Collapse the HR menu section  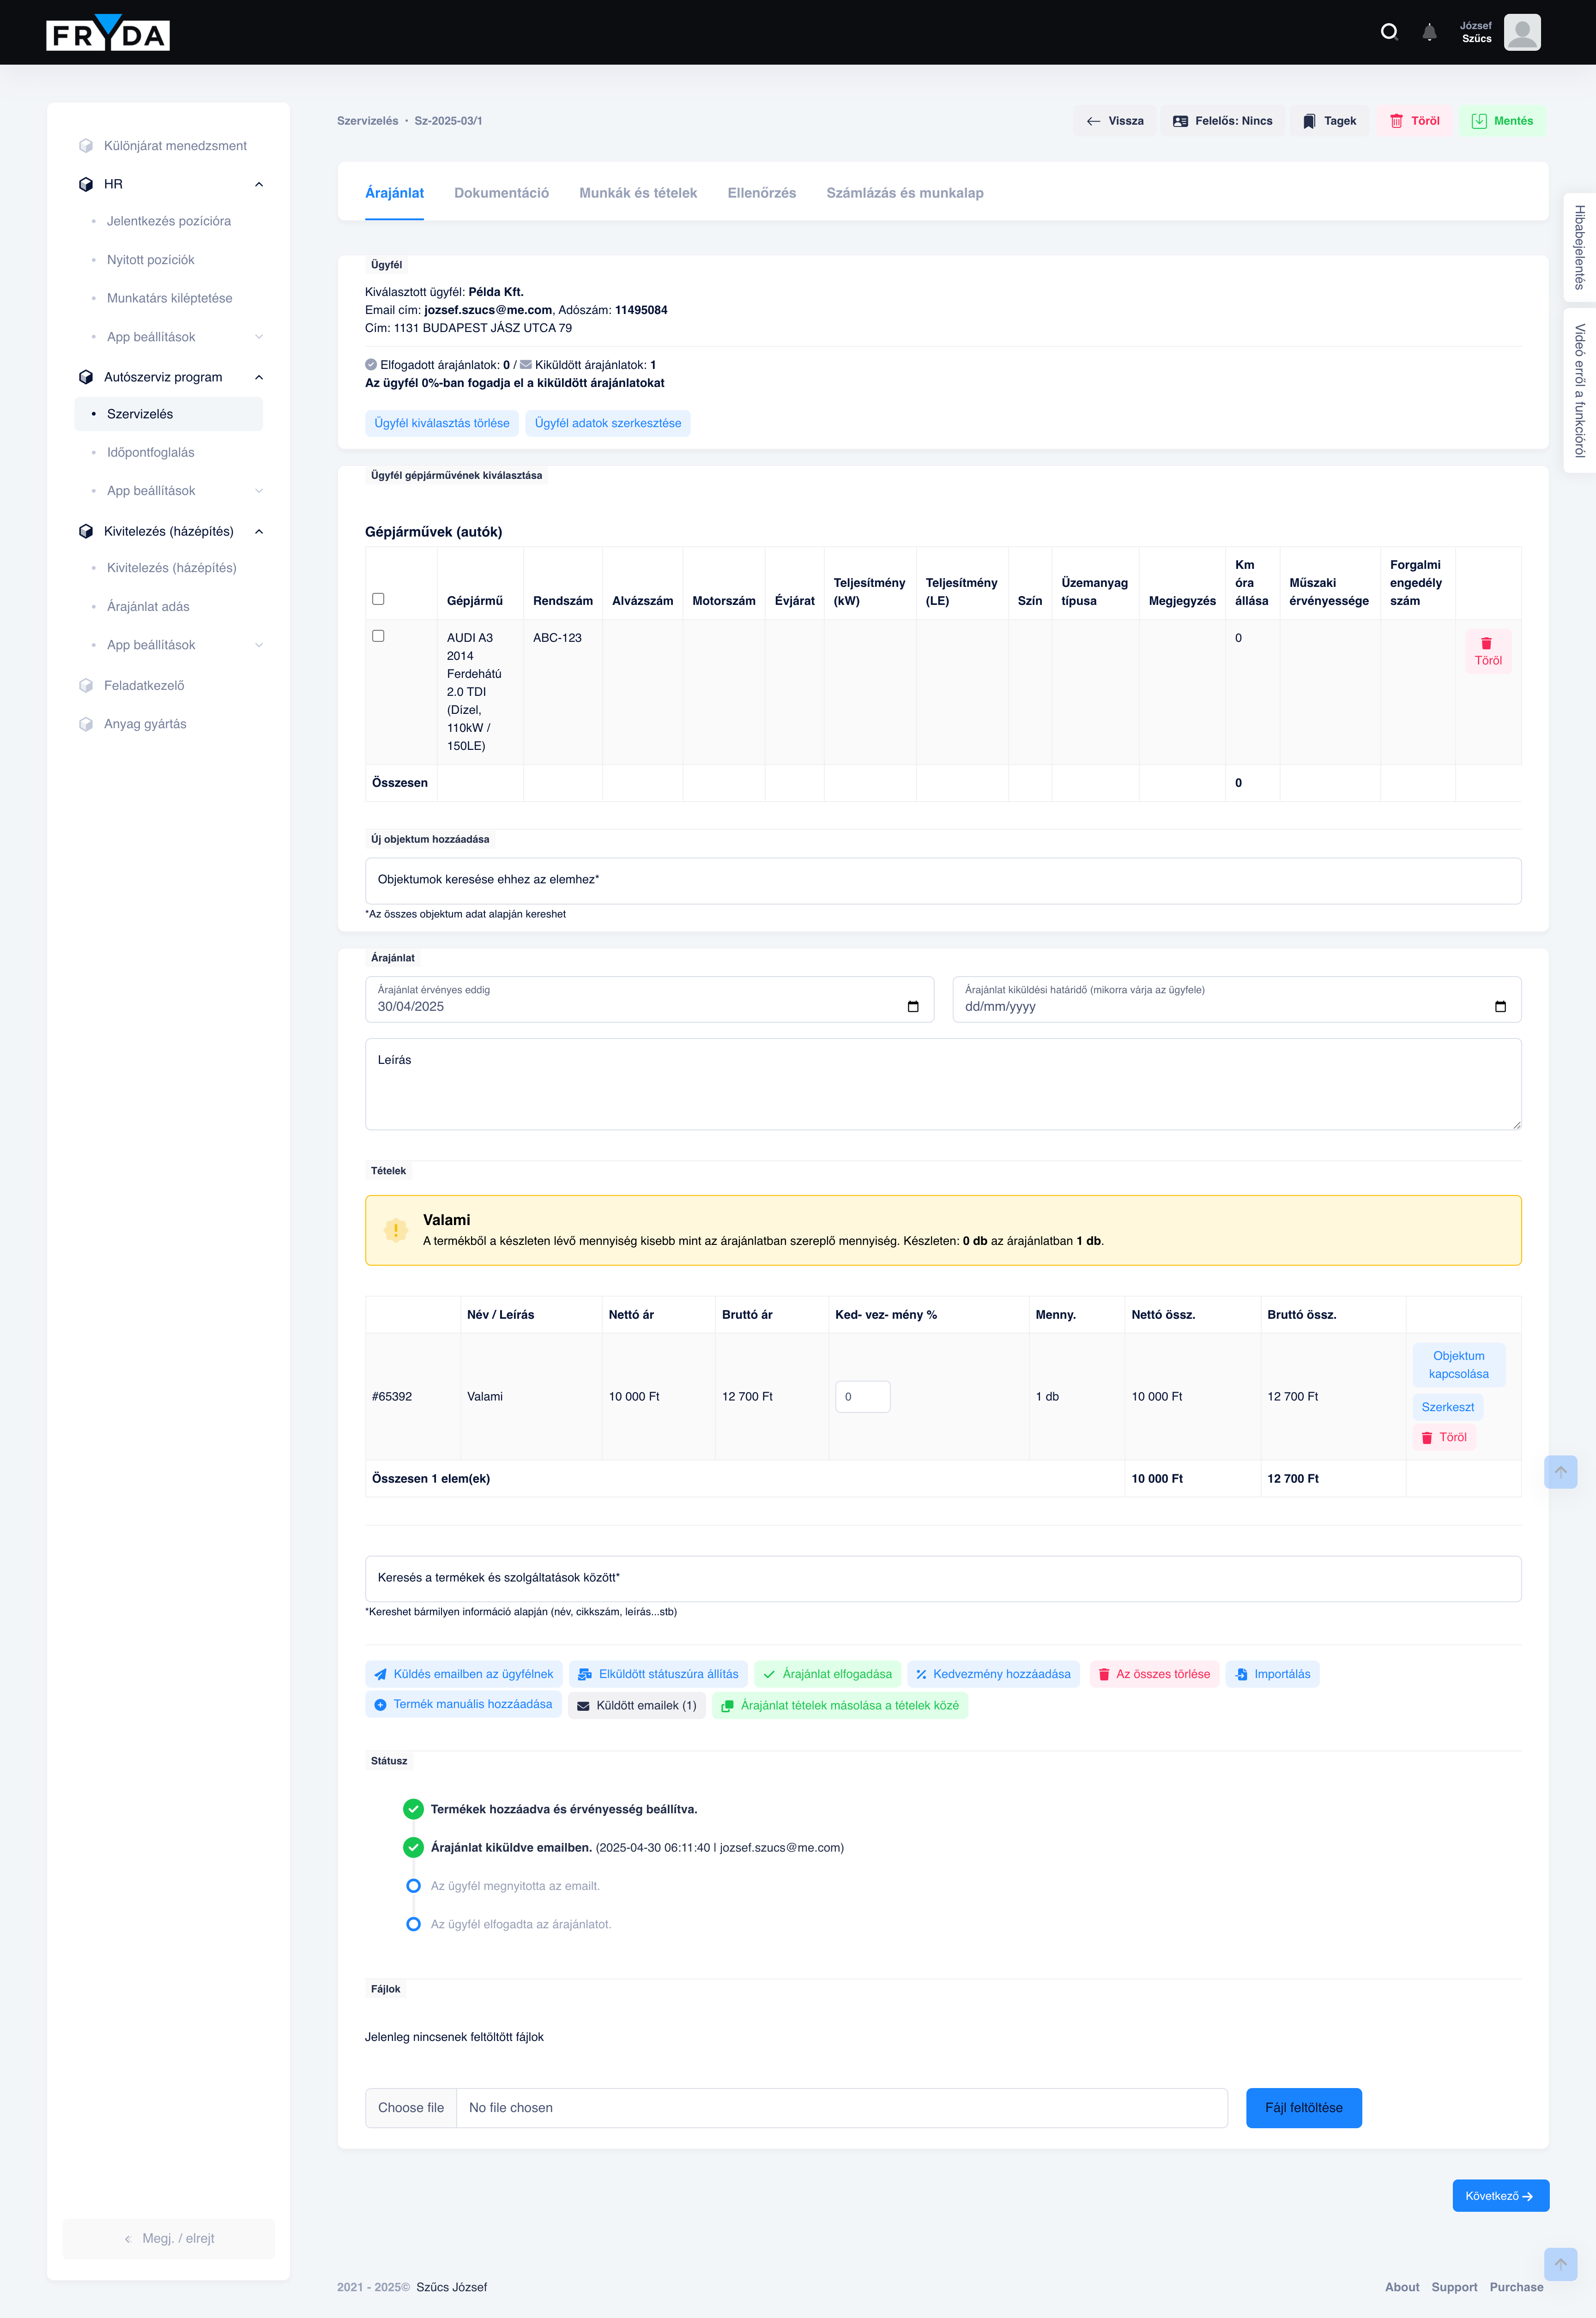click(259, 184)
